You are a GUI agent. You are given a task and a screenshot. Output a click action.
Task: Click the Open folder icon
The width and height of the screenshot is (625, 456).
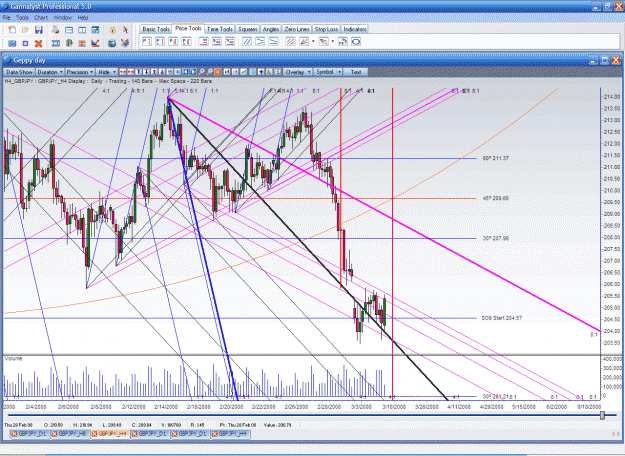(25, 30)
